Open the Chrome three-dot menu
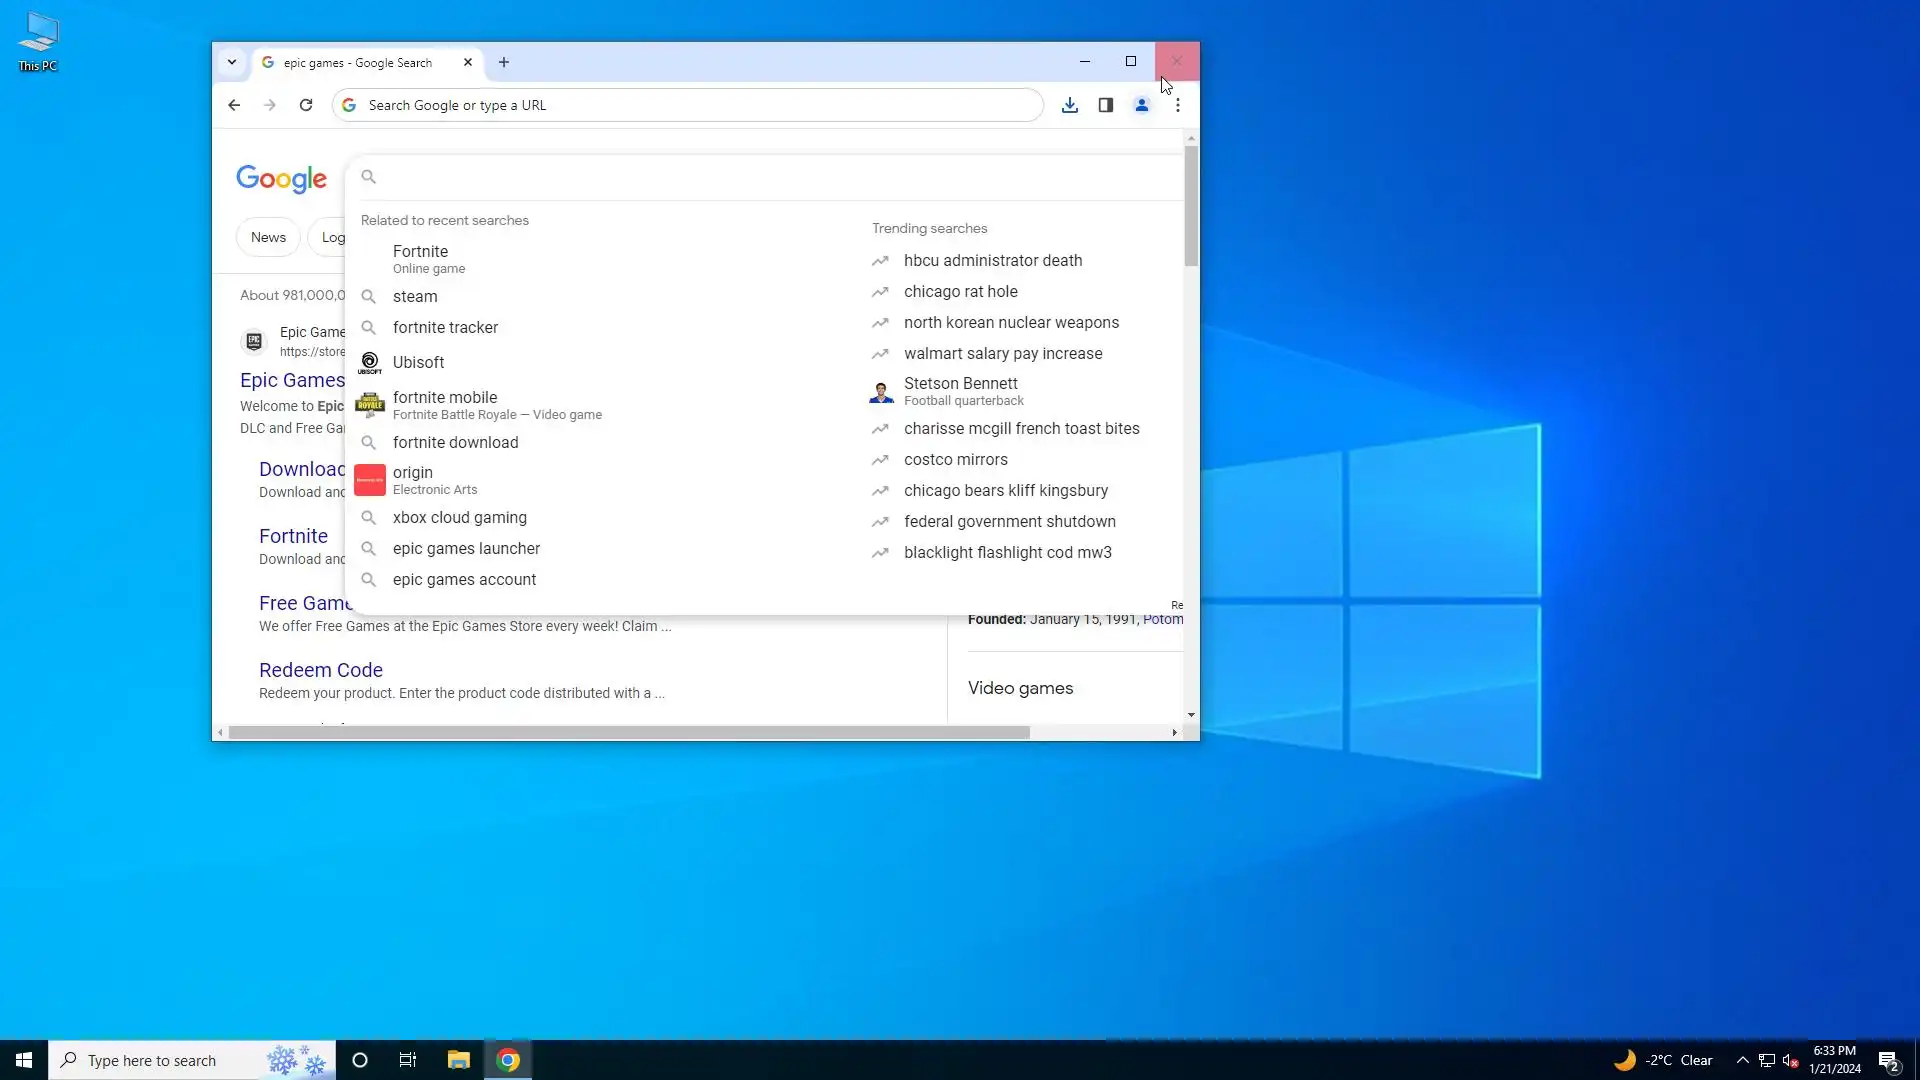The image size is (1920, 1080). (1178, 105)
